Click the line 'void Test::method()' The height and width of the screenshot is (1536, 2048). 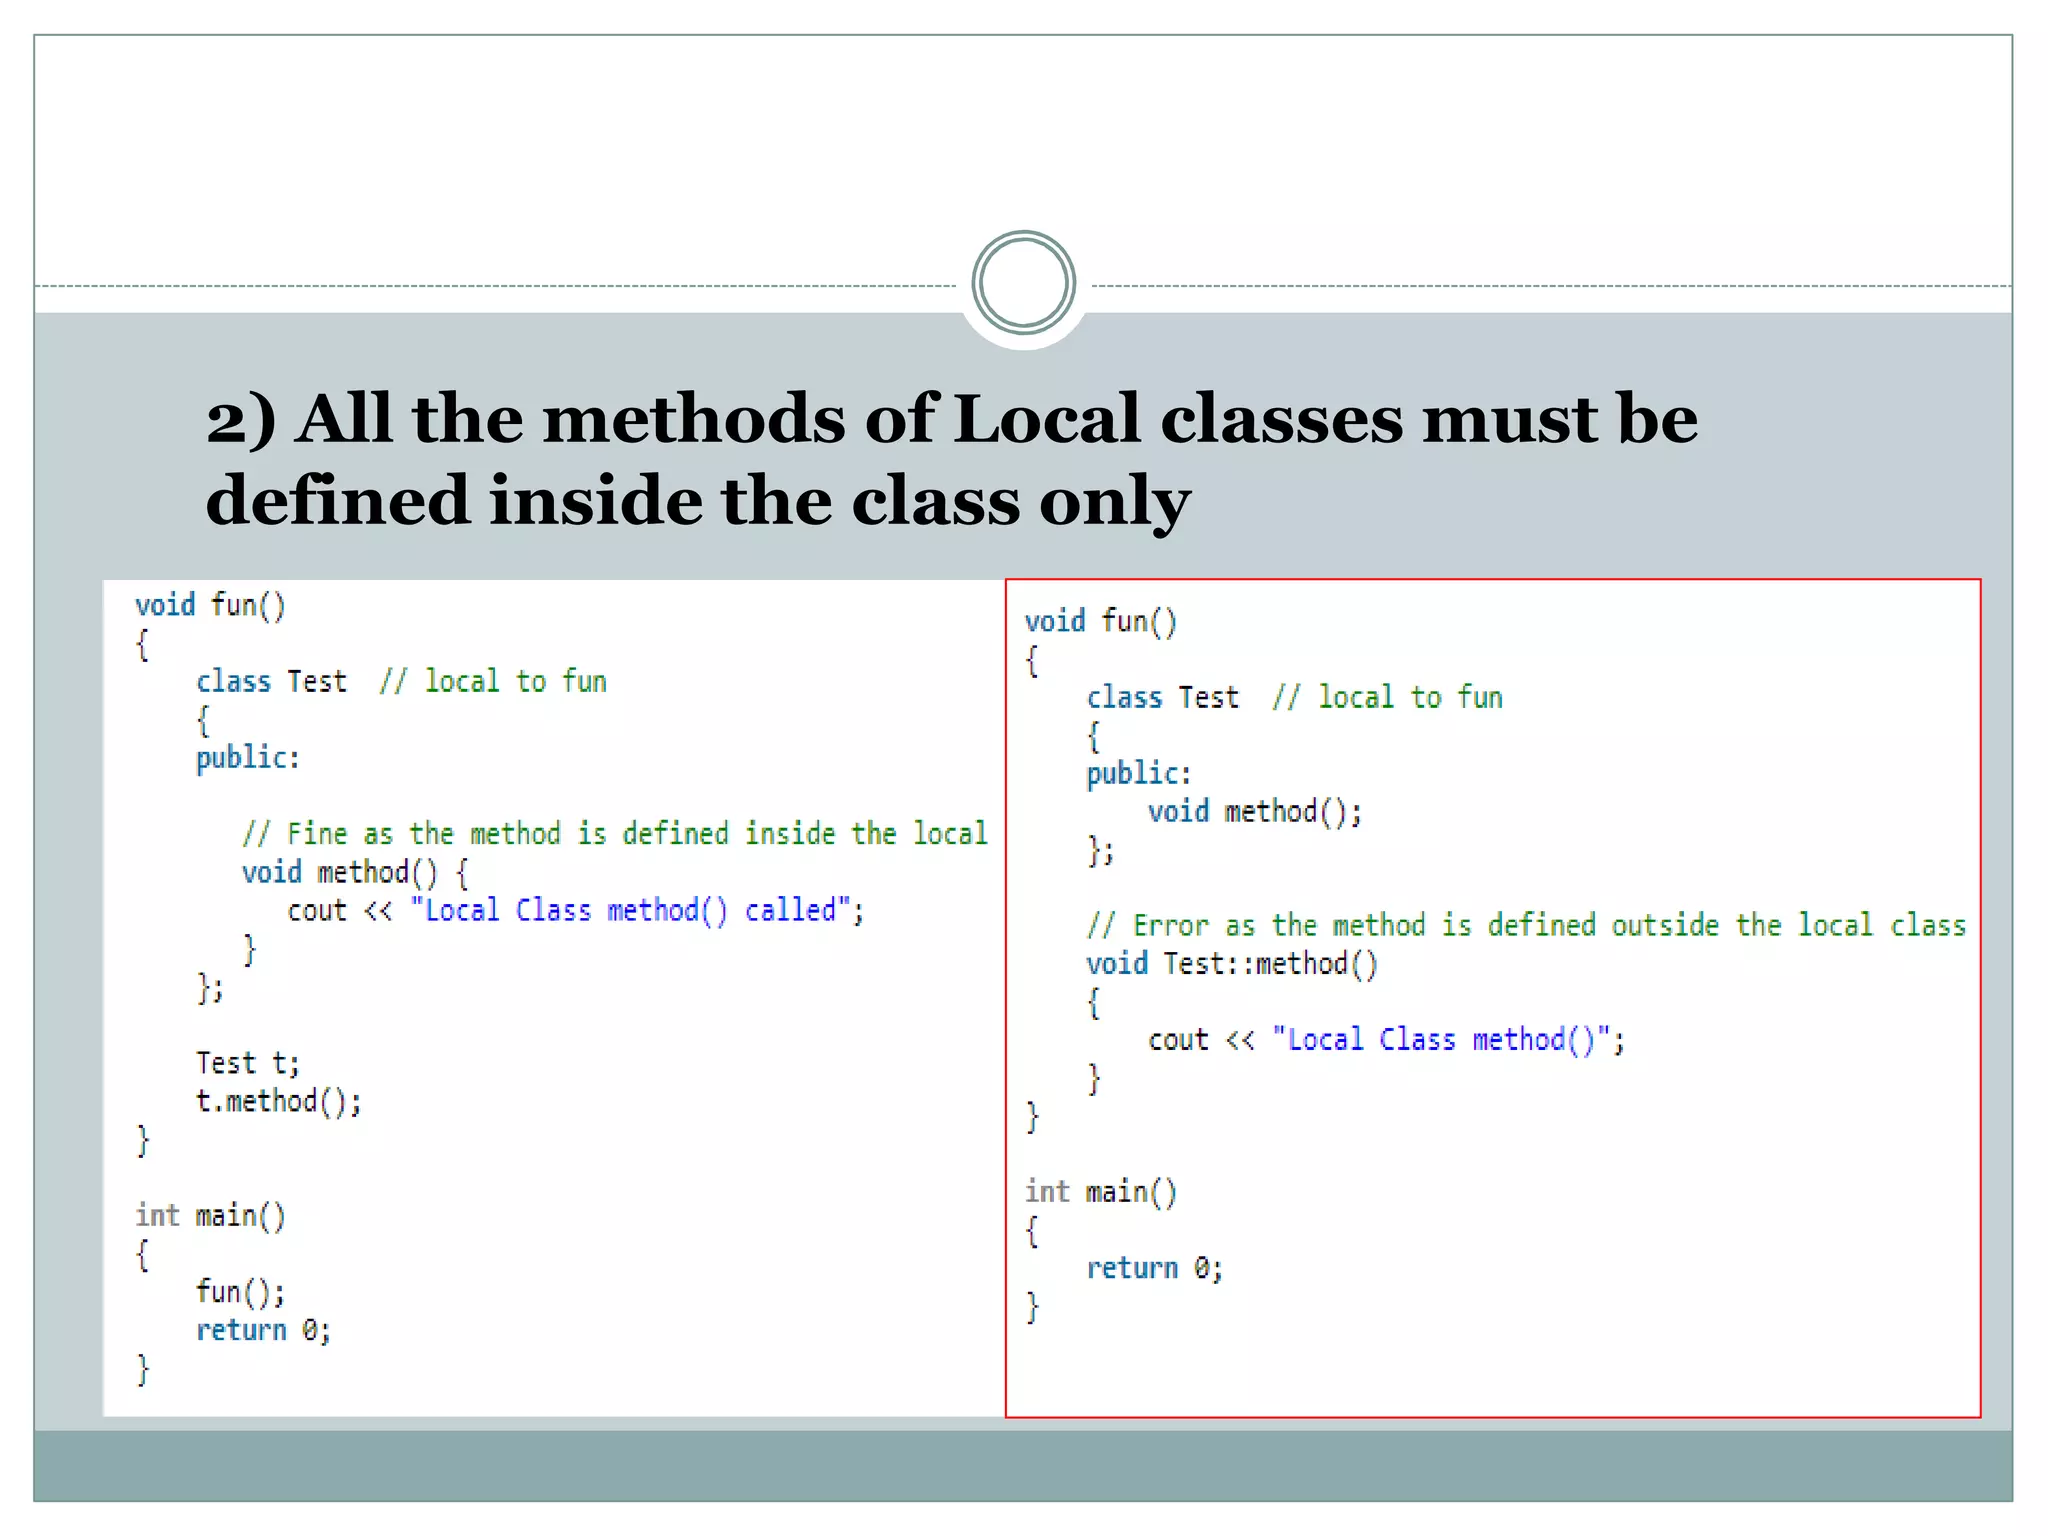coord(1232,964)
